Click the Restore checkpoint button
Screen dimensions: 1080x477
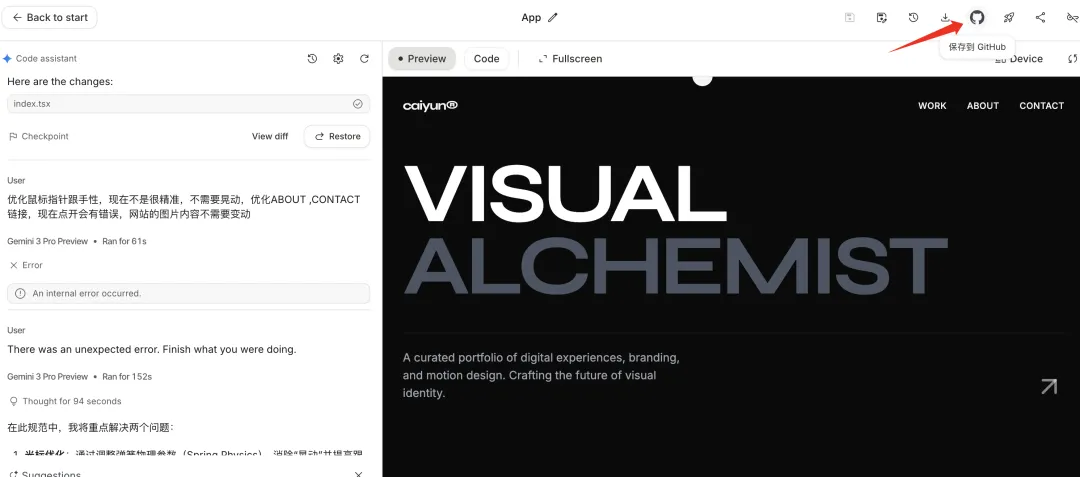pos(337,136)
